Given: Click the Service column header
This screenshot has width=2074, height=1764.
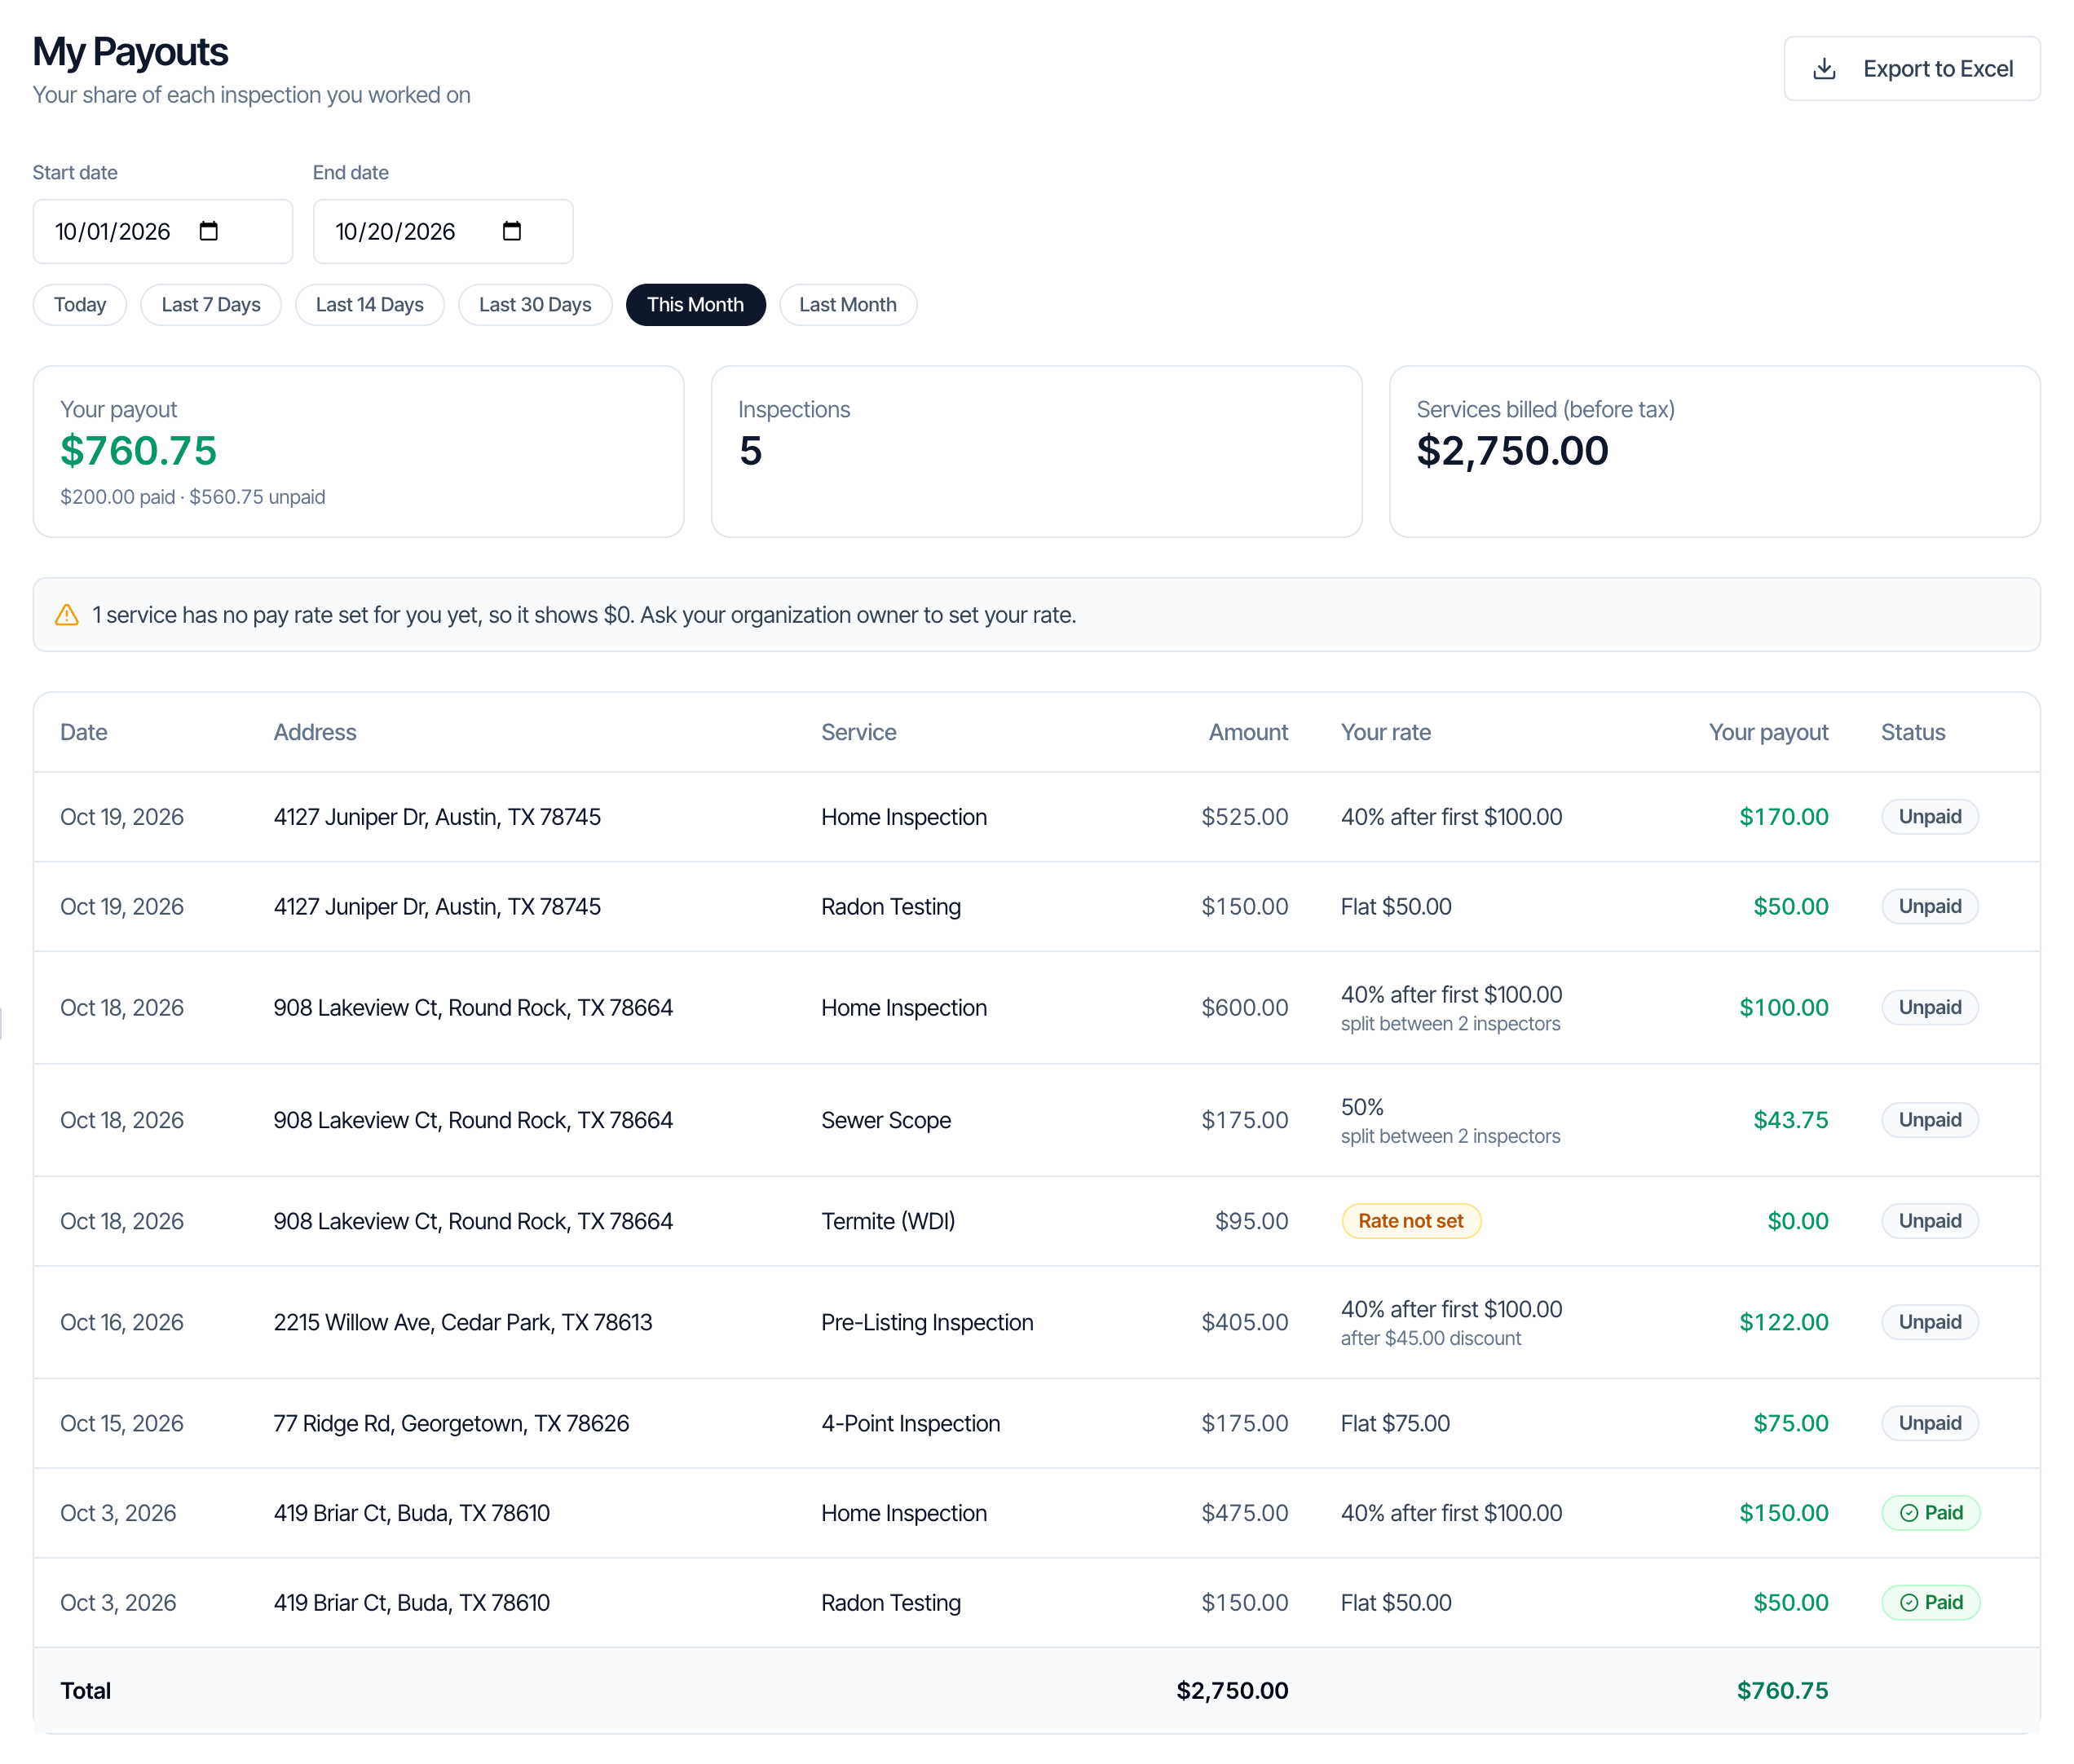Looking at the screenshot, I should pos(858,732).
